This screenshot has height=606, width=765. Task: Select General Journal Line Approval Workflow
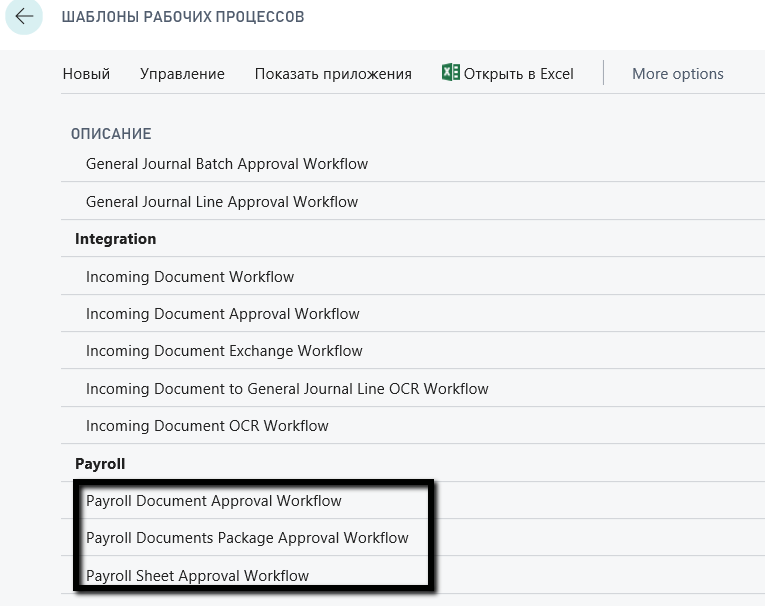[x=222, y=201]
